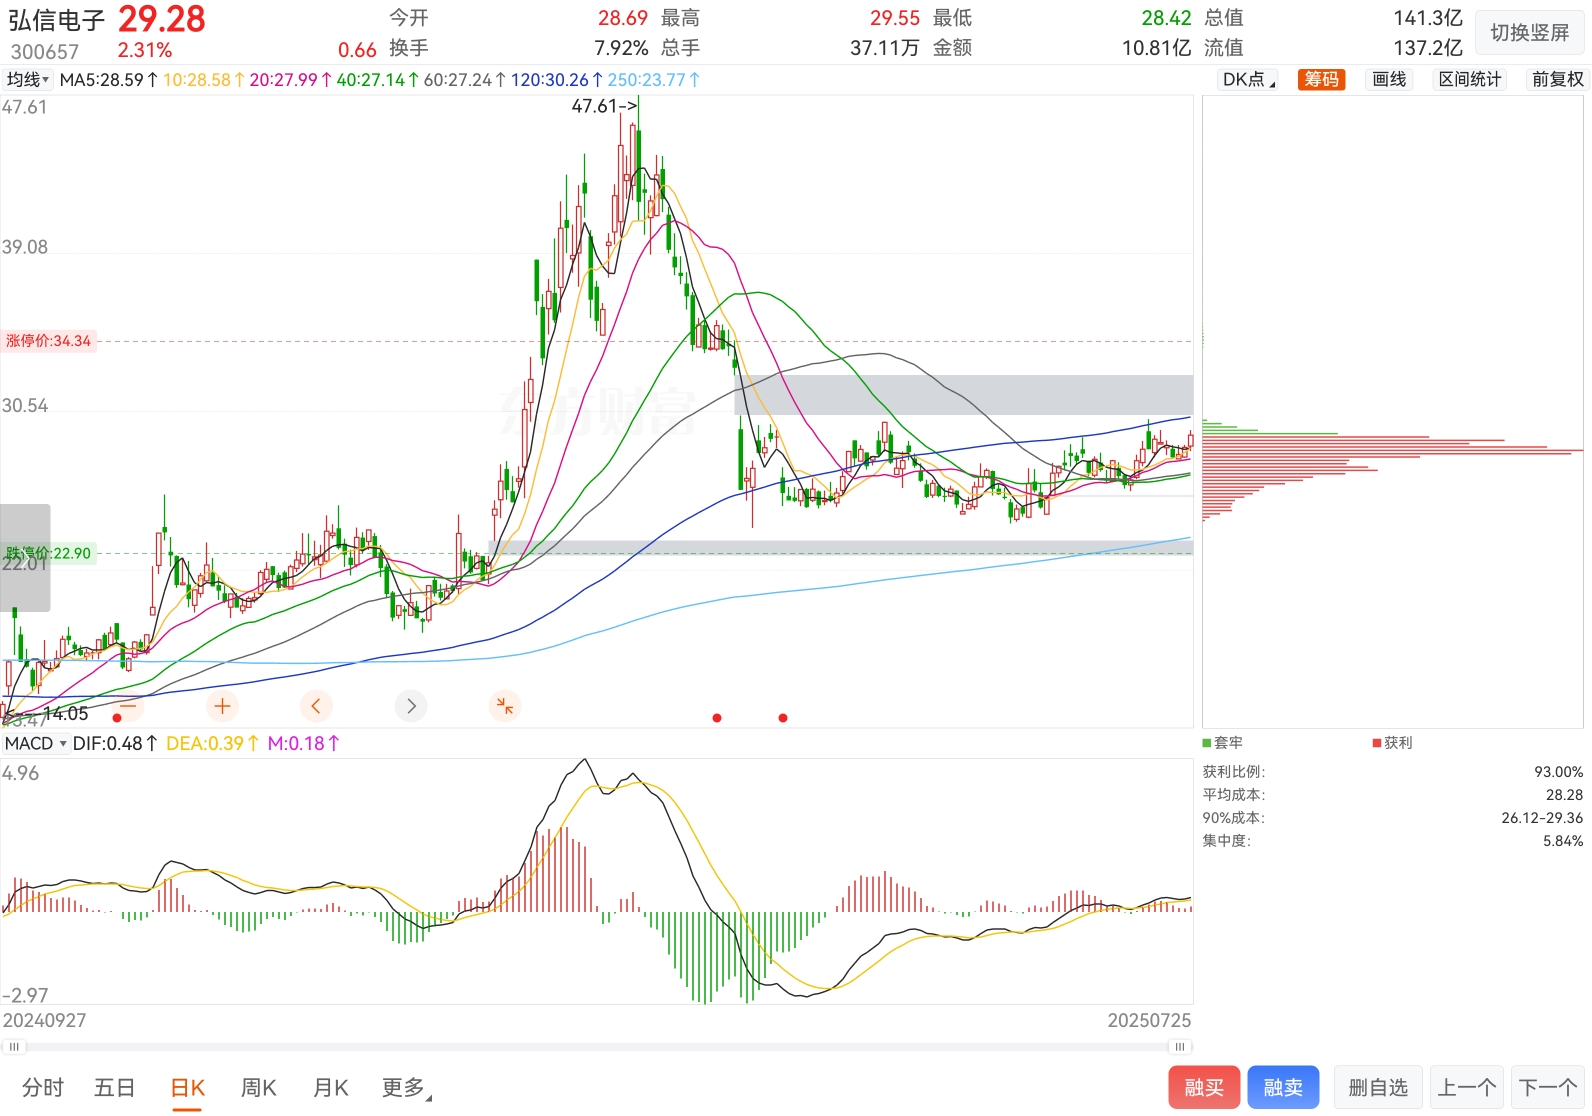This screenshot has height=1116, width=1592.
Task: Click the left arrow to pan chart
Action: click(x=316, y=706)
